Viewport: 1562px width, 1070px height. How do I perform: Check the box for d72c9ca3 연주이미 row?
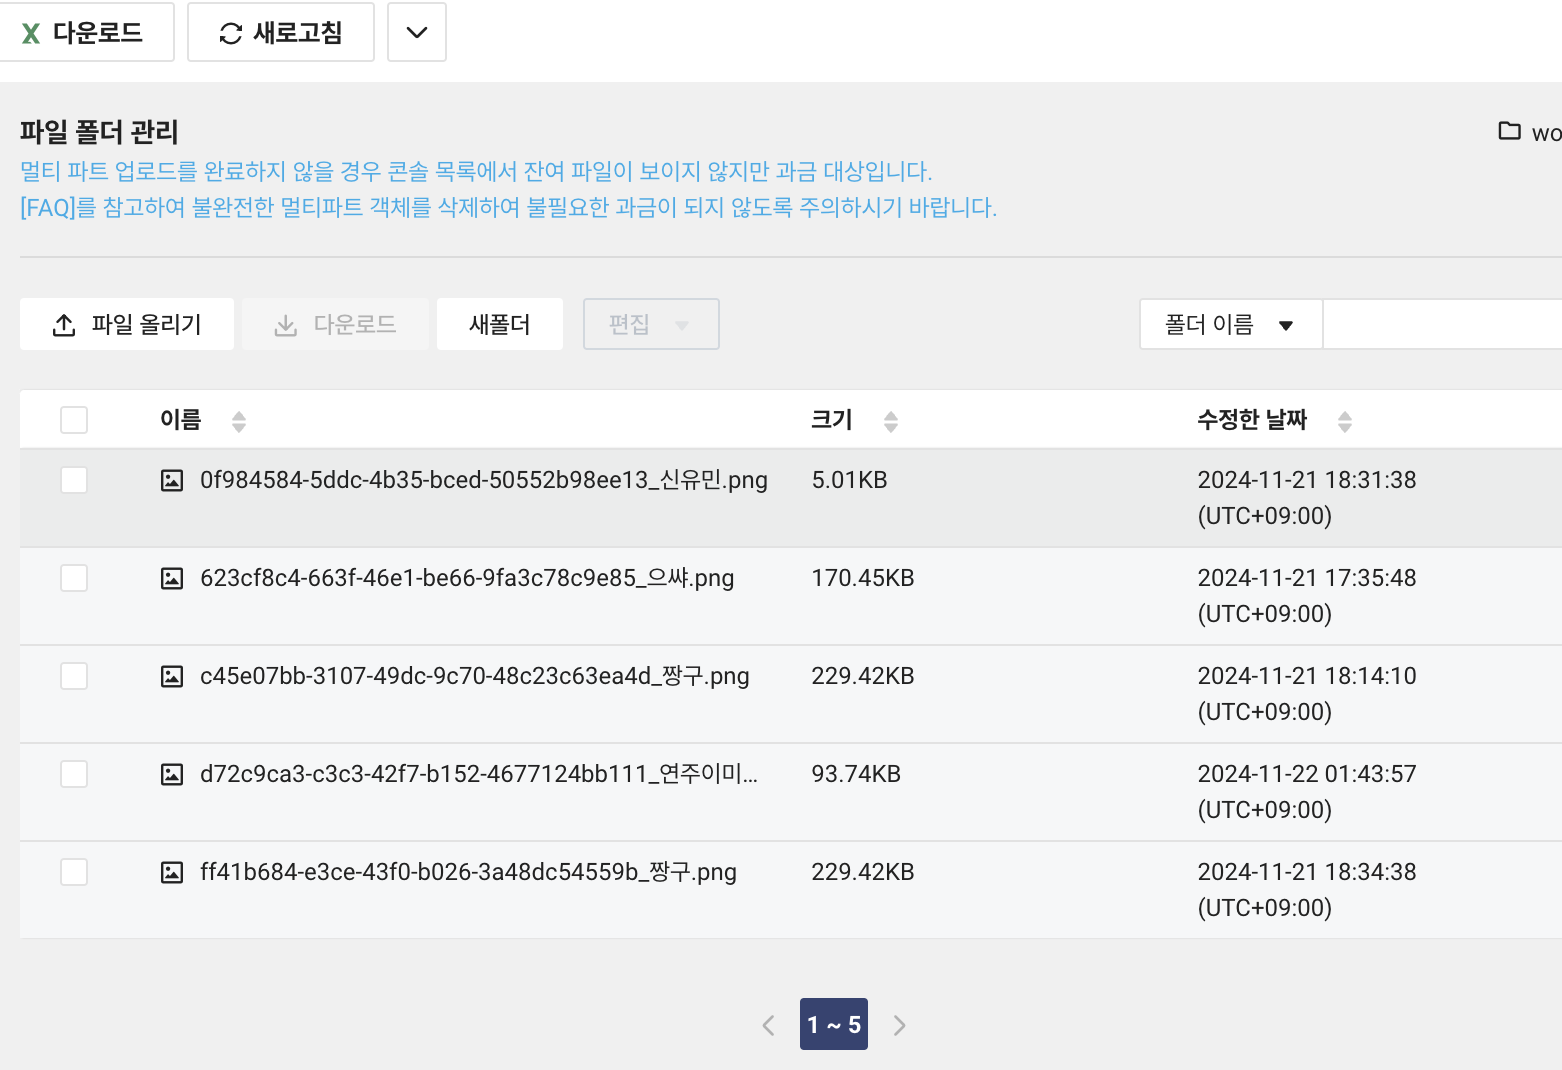pyautogui.click(x=74, y=774)
